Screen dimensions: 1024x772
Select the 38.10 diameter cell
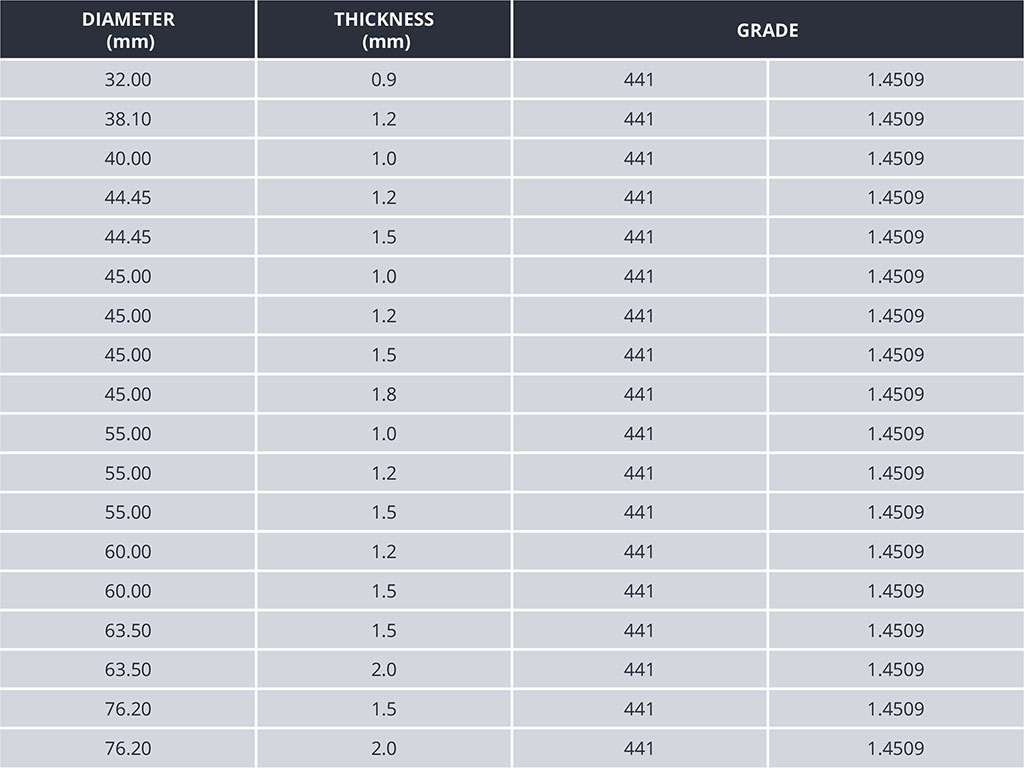tap(128, 119)
